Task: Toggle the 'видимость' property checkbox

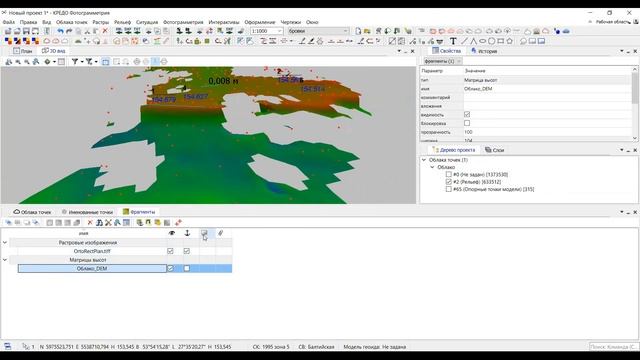Action: coord(467,114)
